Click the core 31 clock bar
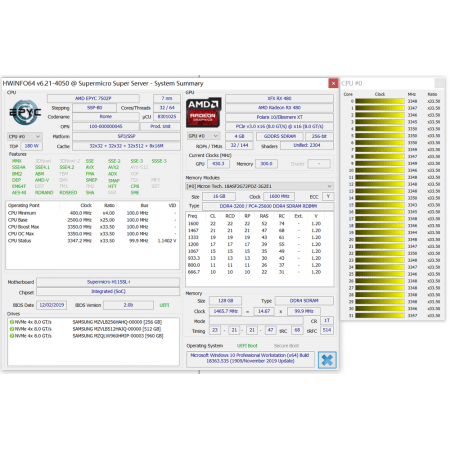 tap(380, 315)
